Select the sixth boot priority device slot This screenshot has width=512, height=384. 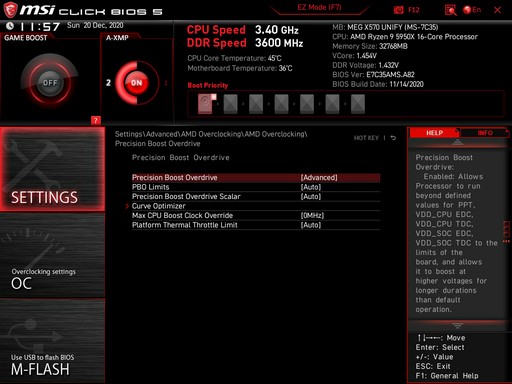pos(332,104)
